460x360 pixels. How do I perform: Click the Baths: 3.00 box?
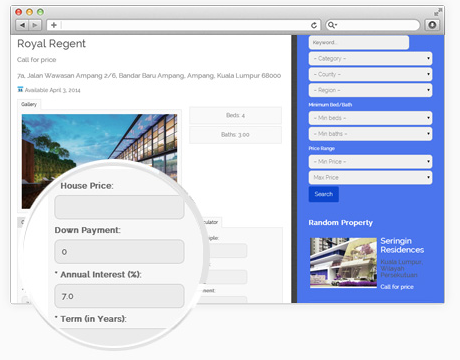click(235, 135)
